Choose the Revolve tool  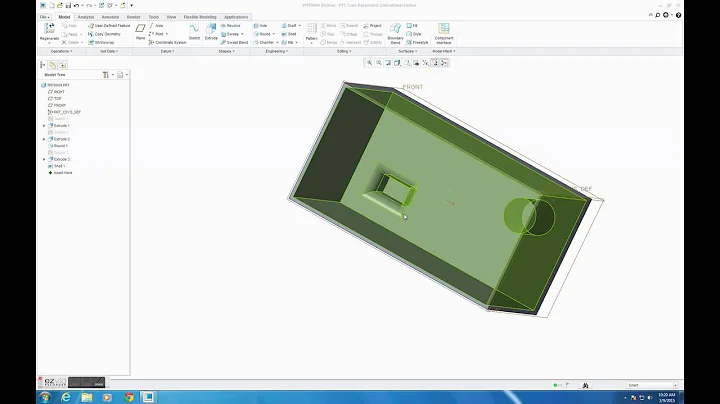(x=231, y=26)
